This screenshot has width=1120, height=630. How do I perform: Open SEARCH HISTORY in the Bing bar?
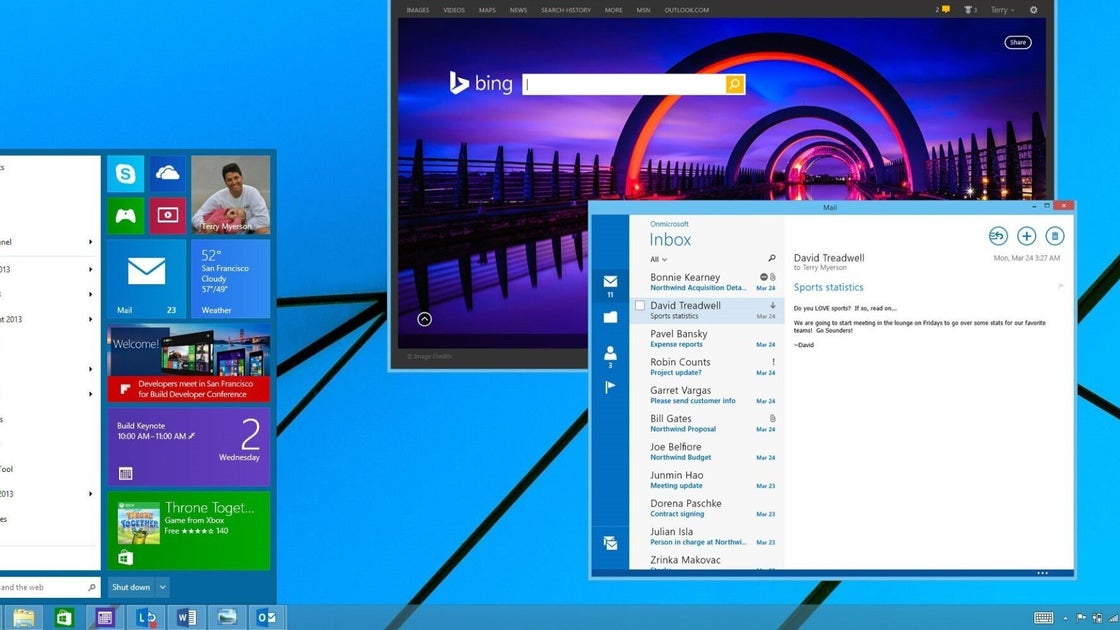(x=566, y=10)
